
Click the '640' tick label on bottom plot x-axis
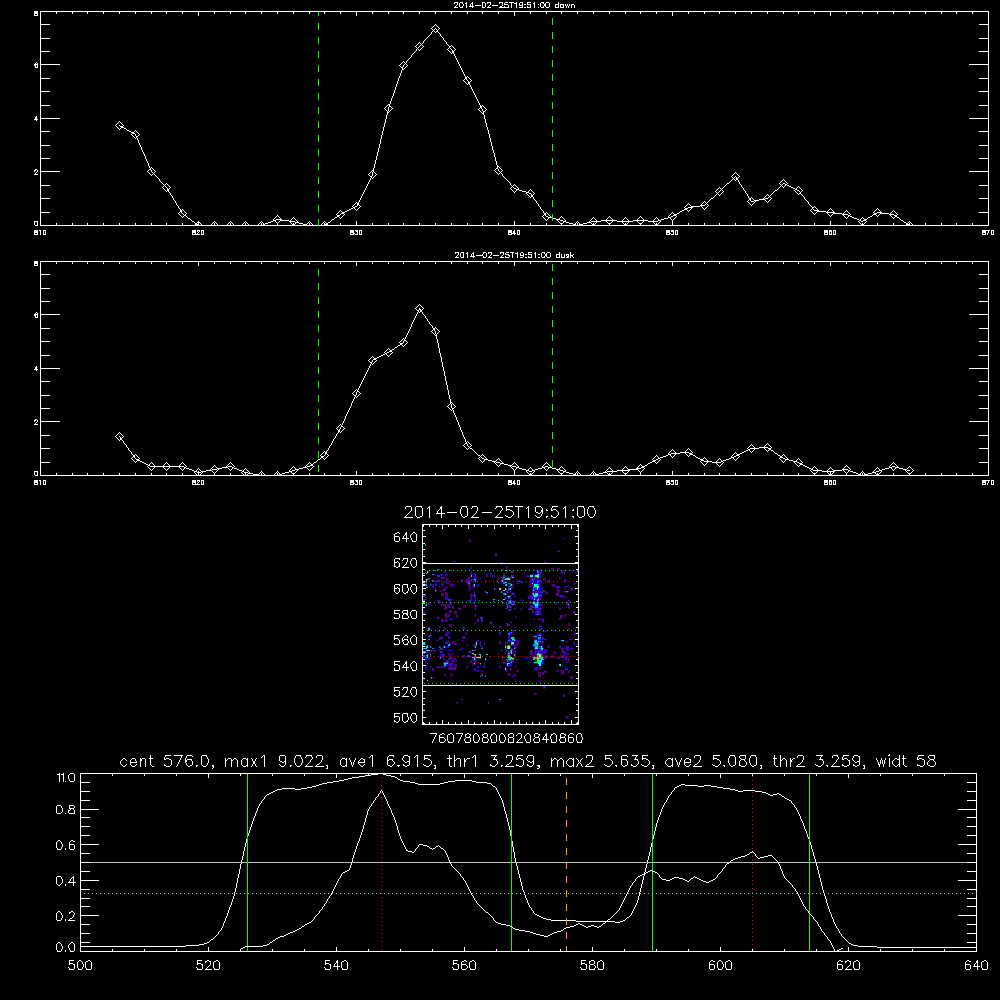tap(976, 966)
